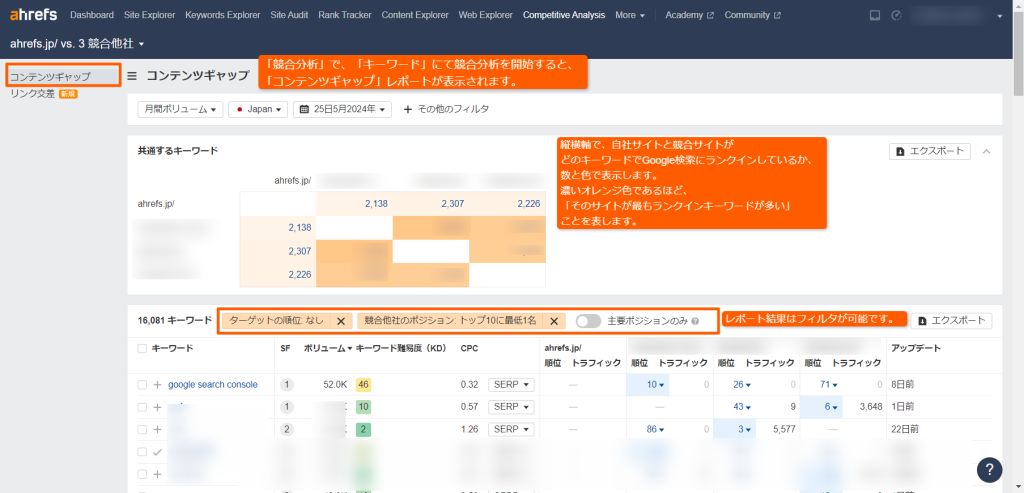Toggle 主要ポジションのみ switch
The image size is (1024, 493).
[588, 321]
